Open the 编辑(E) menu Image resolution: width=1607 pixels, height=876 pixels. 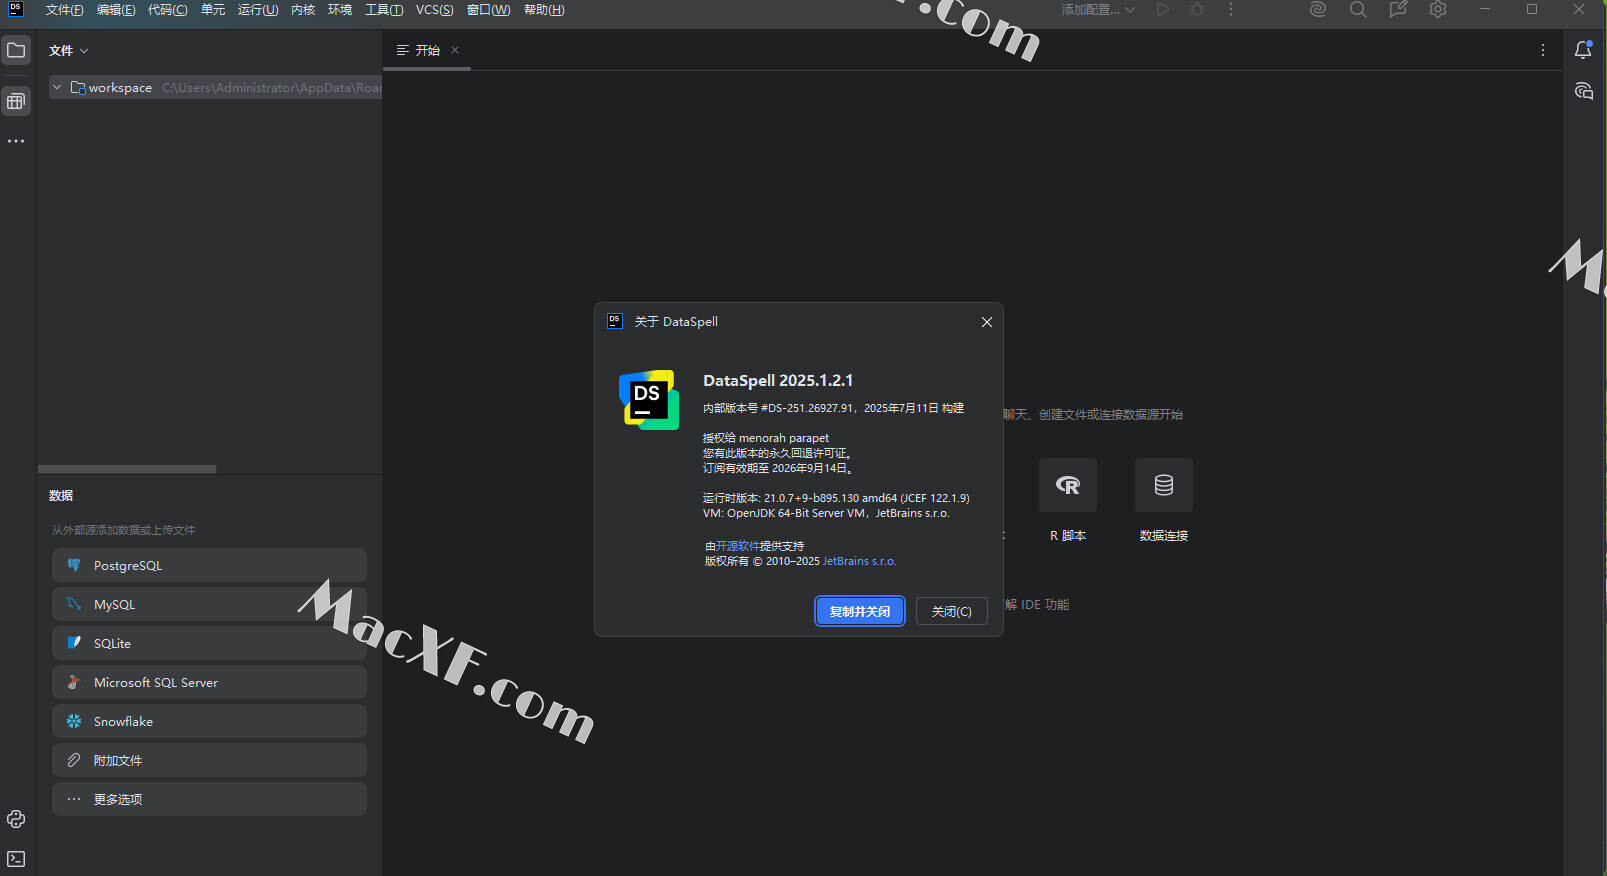pyautogui.click(x=116, y=10)
